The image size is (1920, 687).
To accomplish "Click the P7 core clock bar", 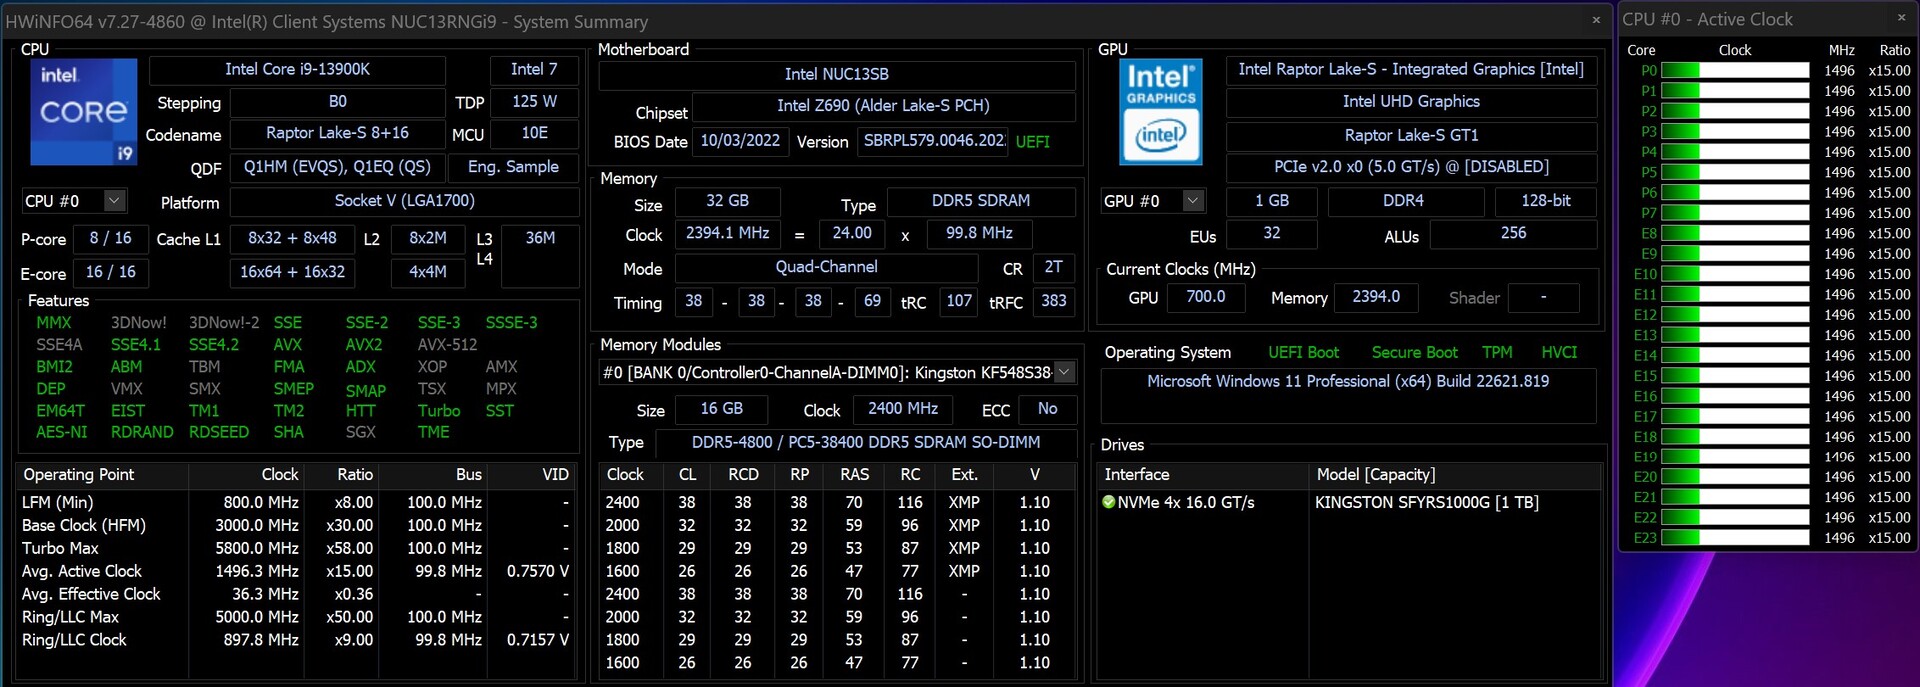I will pyautogui.click(x=1735, y=213).
